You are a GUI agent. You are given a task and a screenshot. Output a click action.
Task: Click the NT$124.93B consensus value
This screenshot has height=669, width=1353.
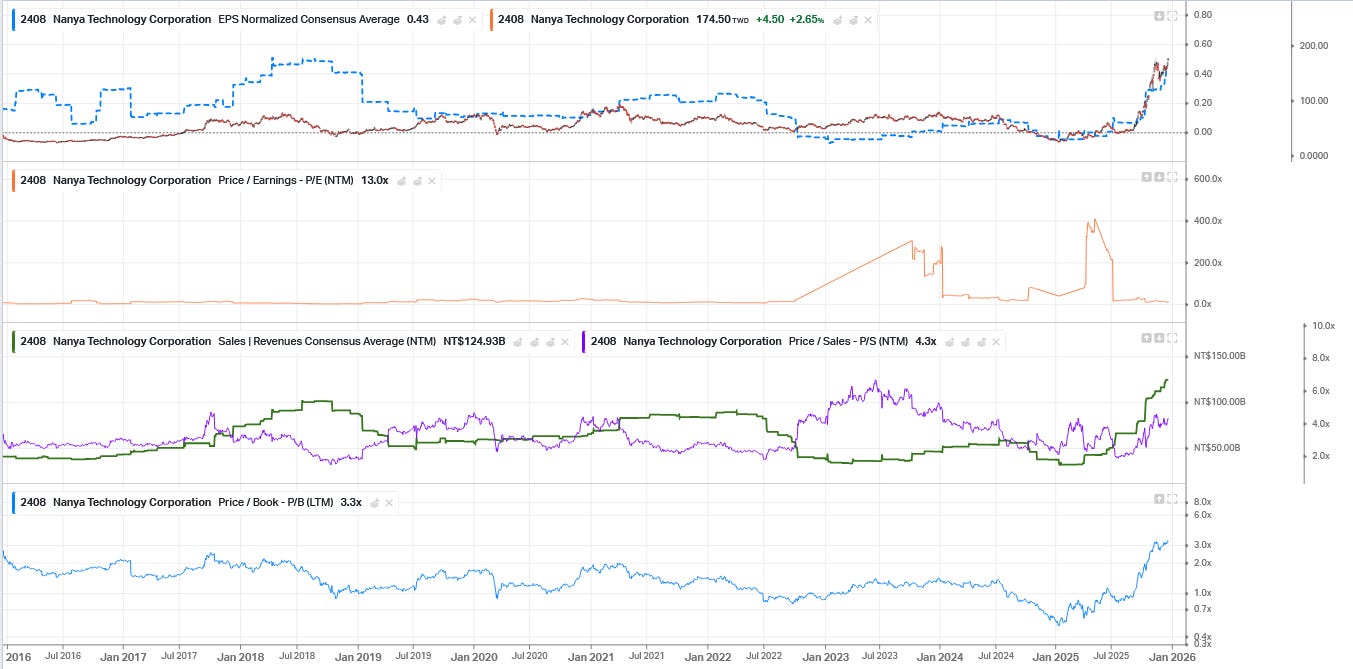point(474,341)
